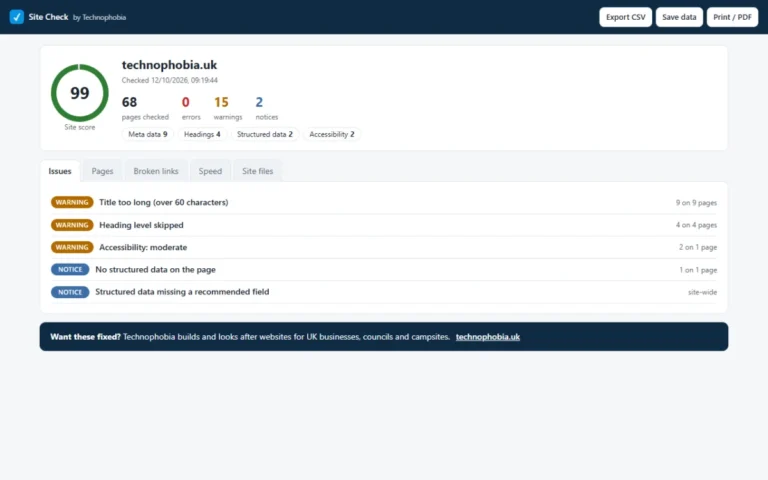Click the WARNING badge beside 'Heading level skipped'
The image size is (768, 480).
(72, 225)
